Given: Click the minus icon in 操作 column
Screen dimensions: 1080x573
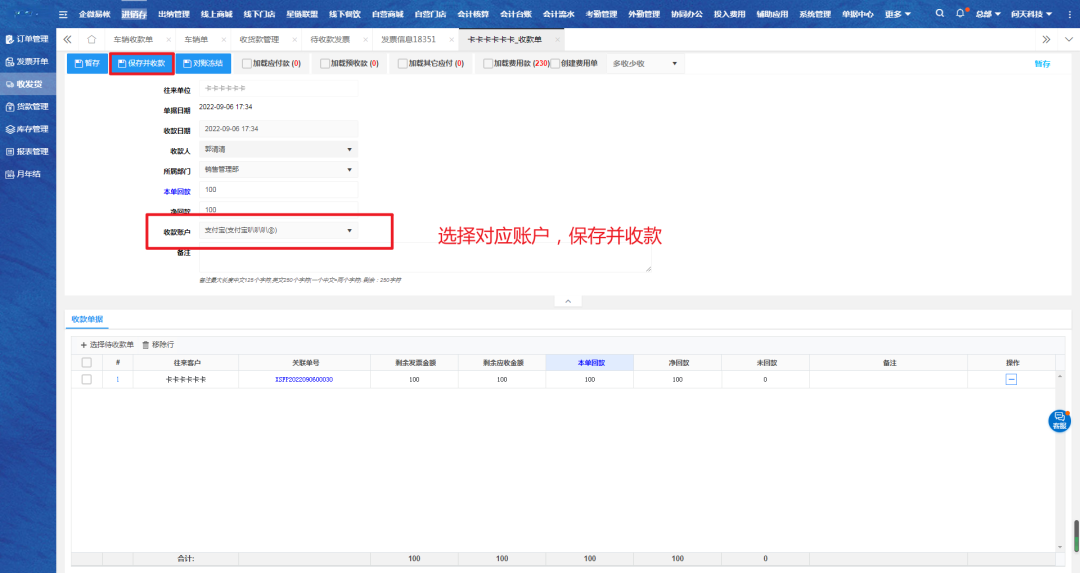Looking at the screenshot, I should tap(1011, 380).
